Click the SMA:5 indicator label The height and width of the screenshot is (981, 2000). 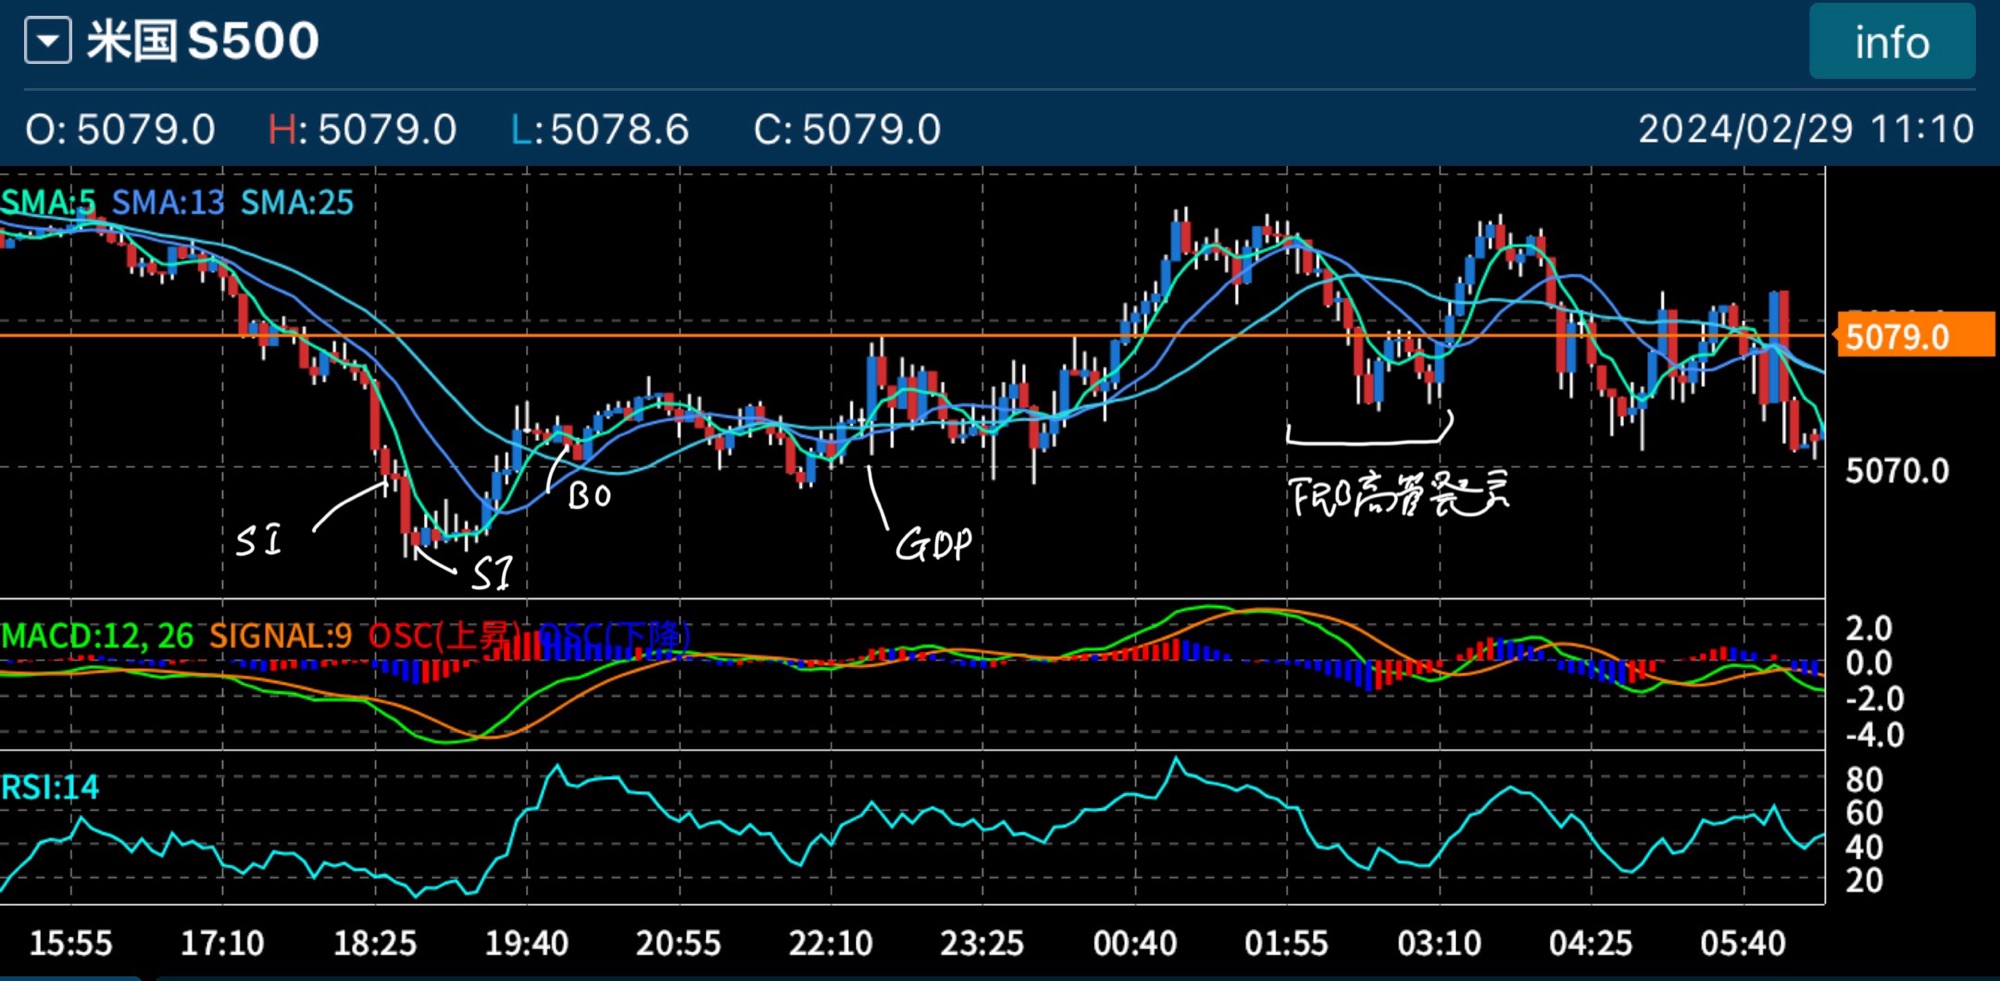48,203
